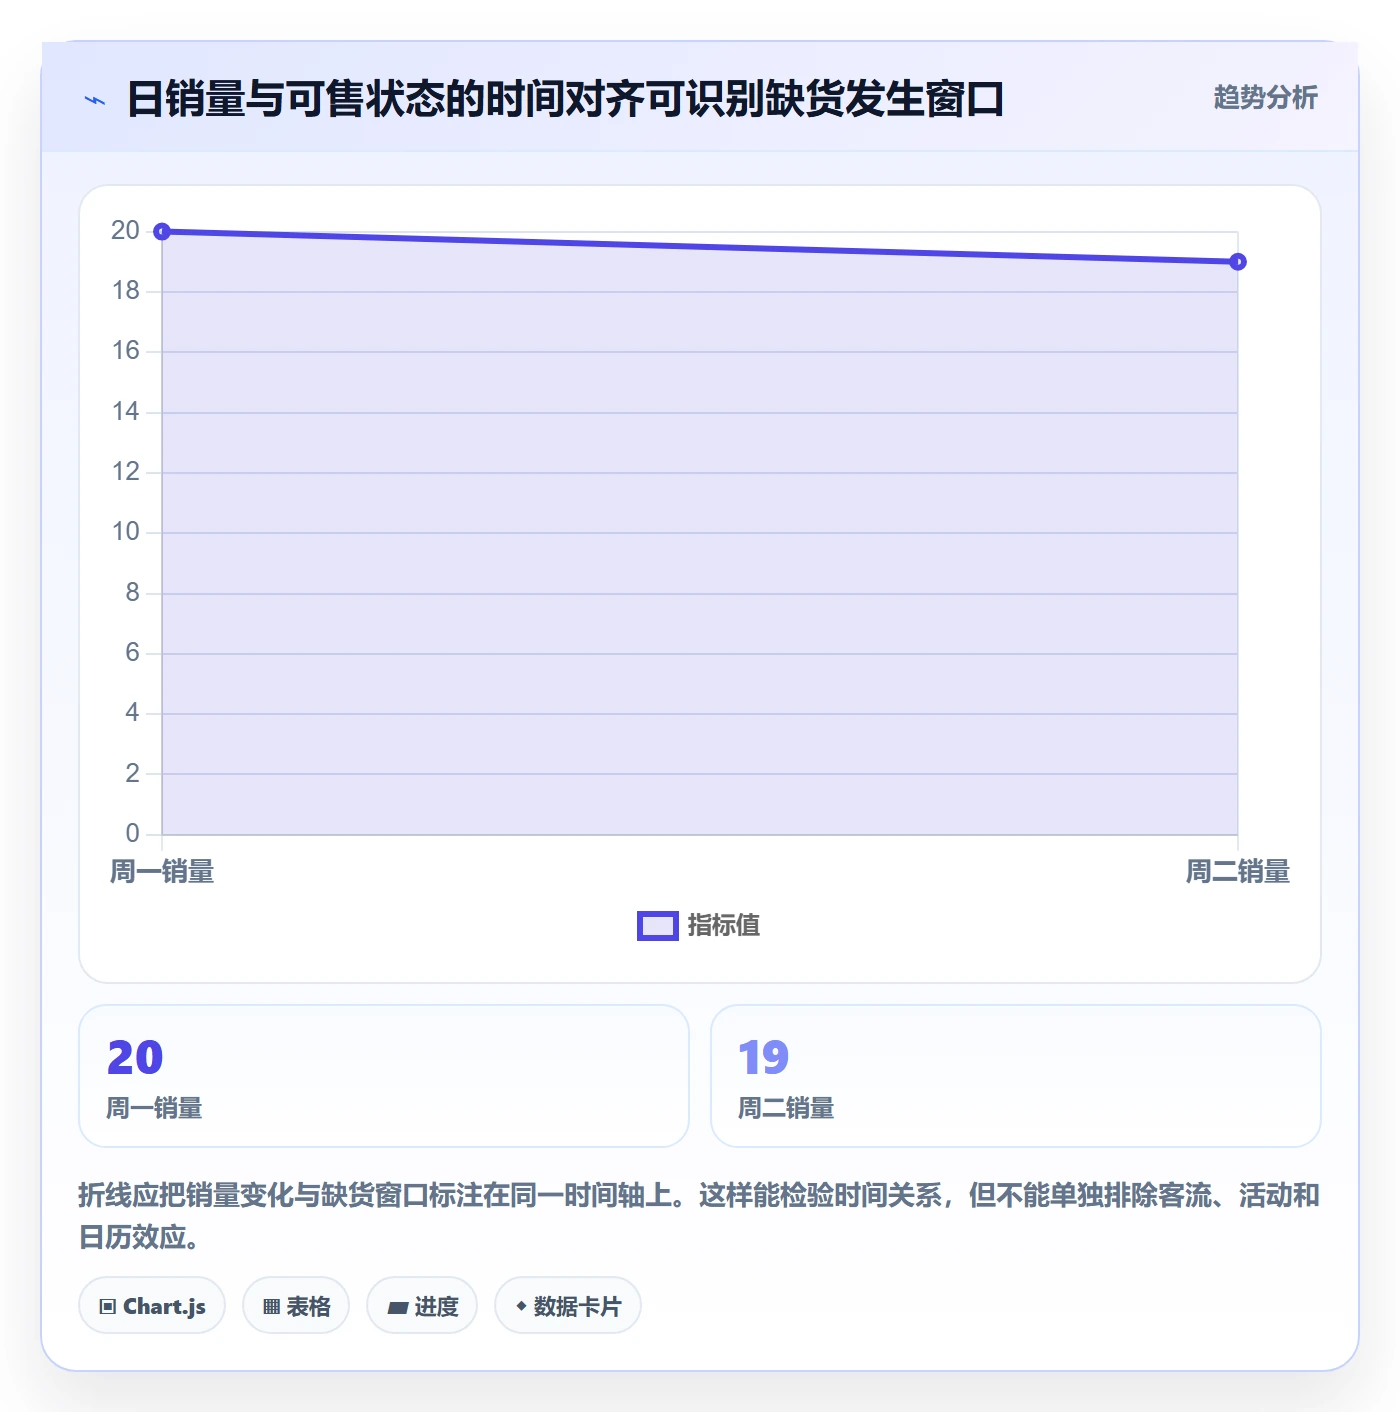Click the 周一销量 x-axis label
The width and height of the screenshot is (1400, 1412).
162,872
